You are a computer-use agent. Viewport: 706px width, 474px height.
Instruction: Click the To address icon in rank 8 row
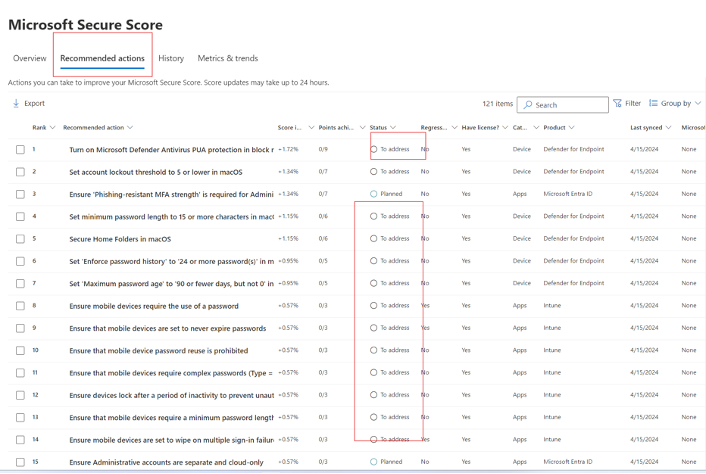point(374,305)
